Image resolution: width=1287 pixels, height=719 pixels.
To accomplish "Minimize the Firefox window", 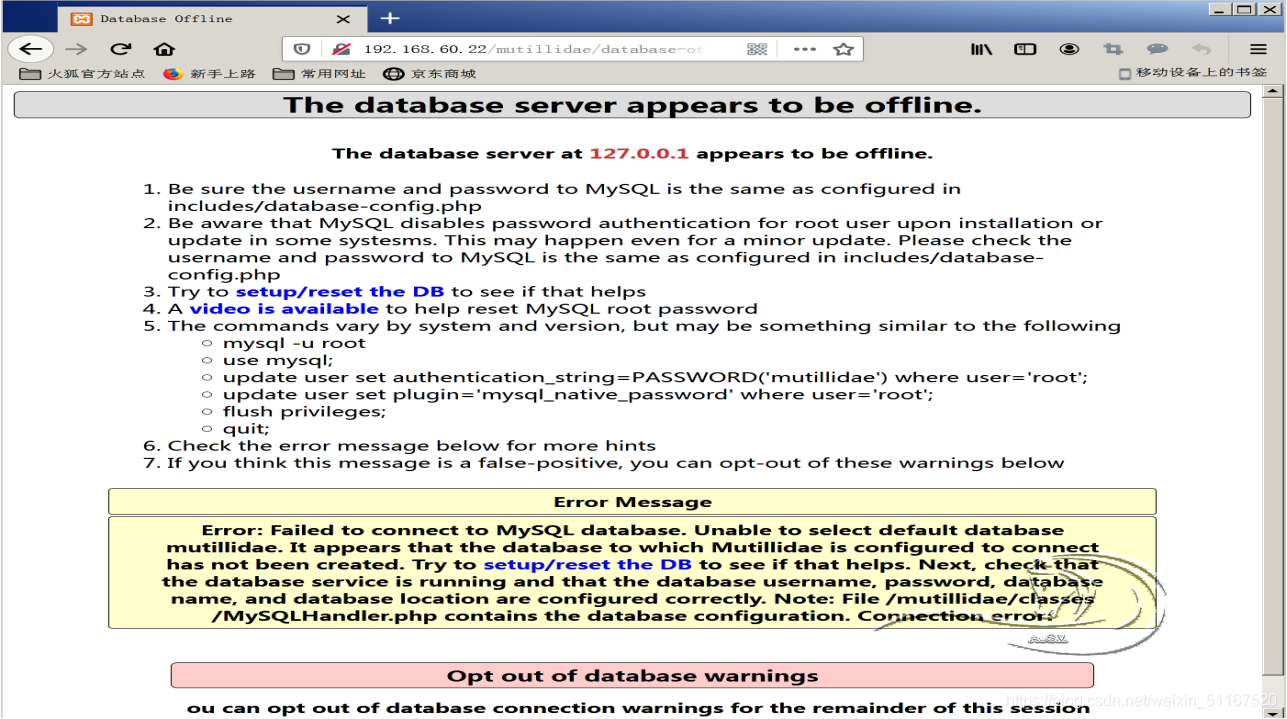I will (x=1220, y=9).
